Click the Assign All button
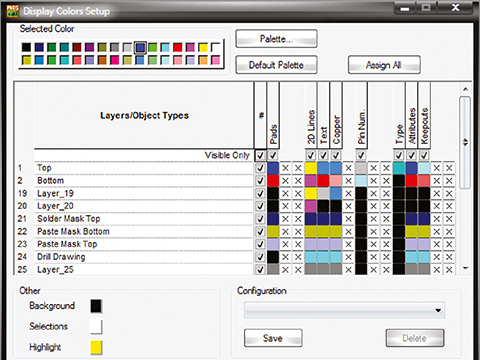The width and height of the screenshot is (480, 360). [x=384, y=65]
